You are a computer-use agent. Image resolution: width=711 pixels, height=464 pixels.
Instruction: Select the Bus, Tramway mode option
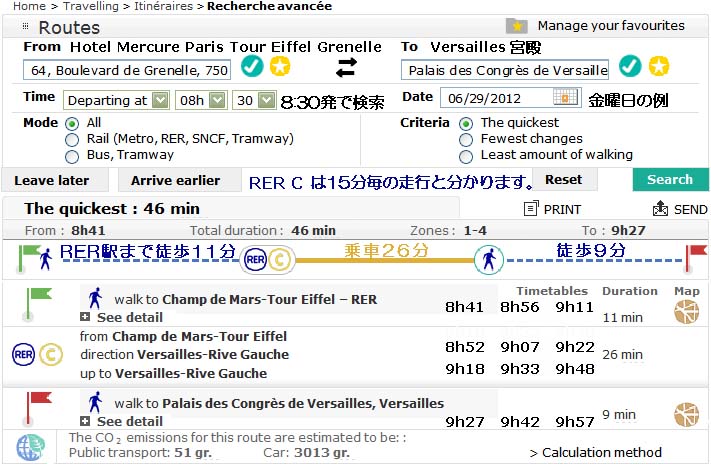point(72,156)
